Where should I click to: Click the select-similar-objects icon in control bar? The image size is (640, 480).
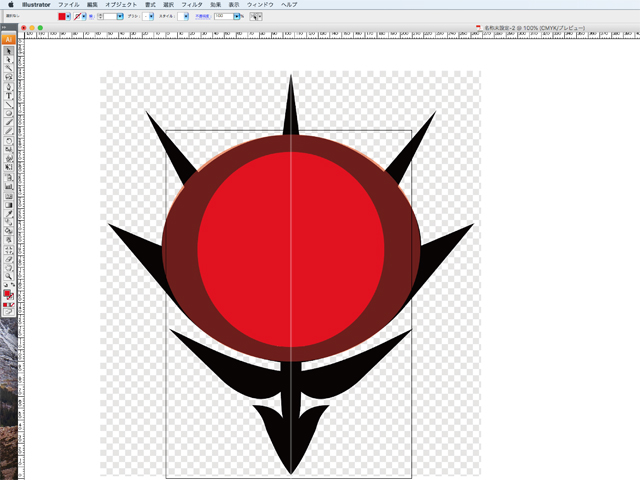254,16
